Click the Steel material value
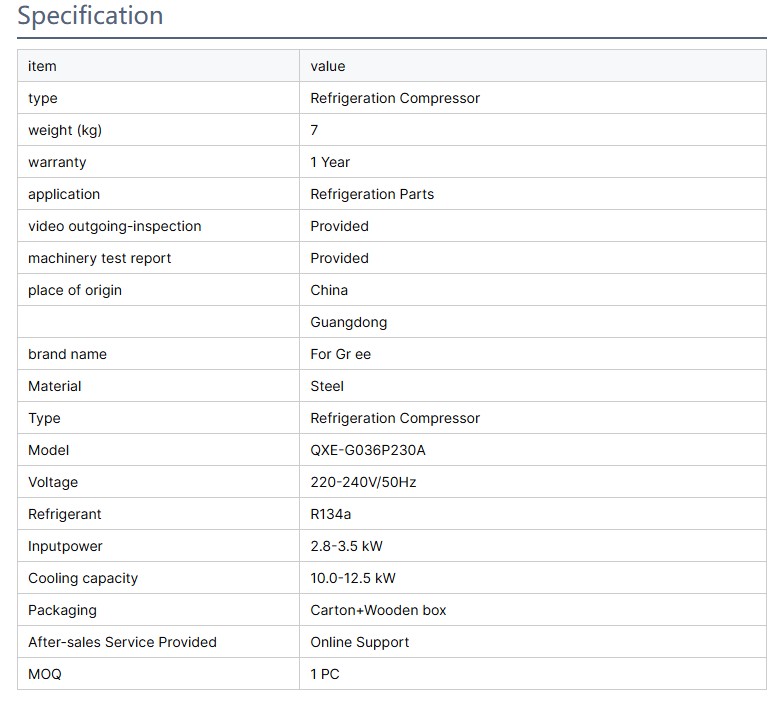The width and height of the screenshot is (784, 703). point(327,386)
